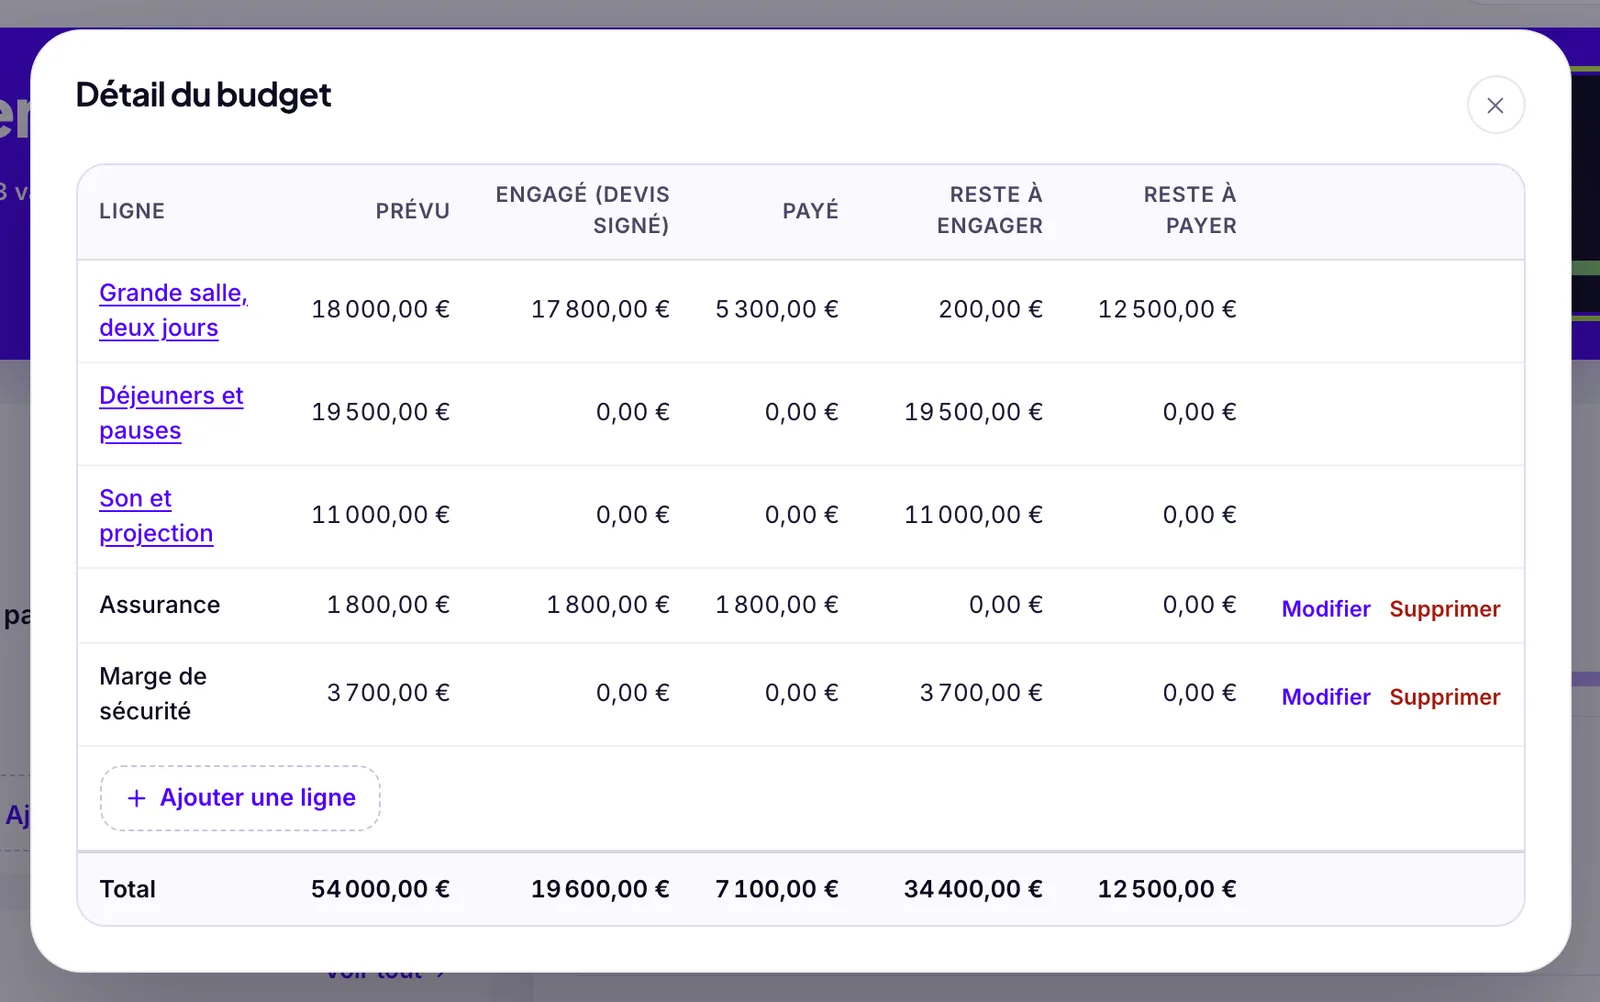Click the PRÉVU column header
Viewport: 1600px width, 1002px height.
point(412,211)
